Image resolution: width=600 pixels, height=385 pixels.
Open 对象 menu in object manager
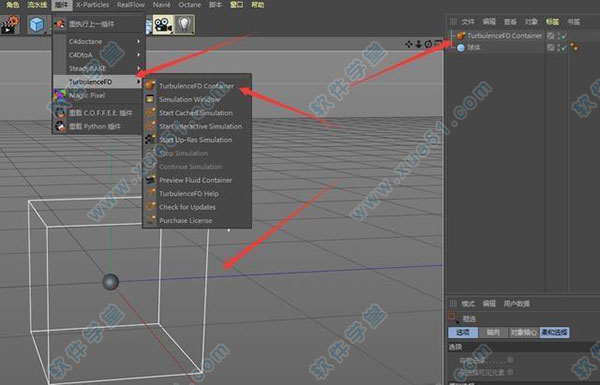531,22
